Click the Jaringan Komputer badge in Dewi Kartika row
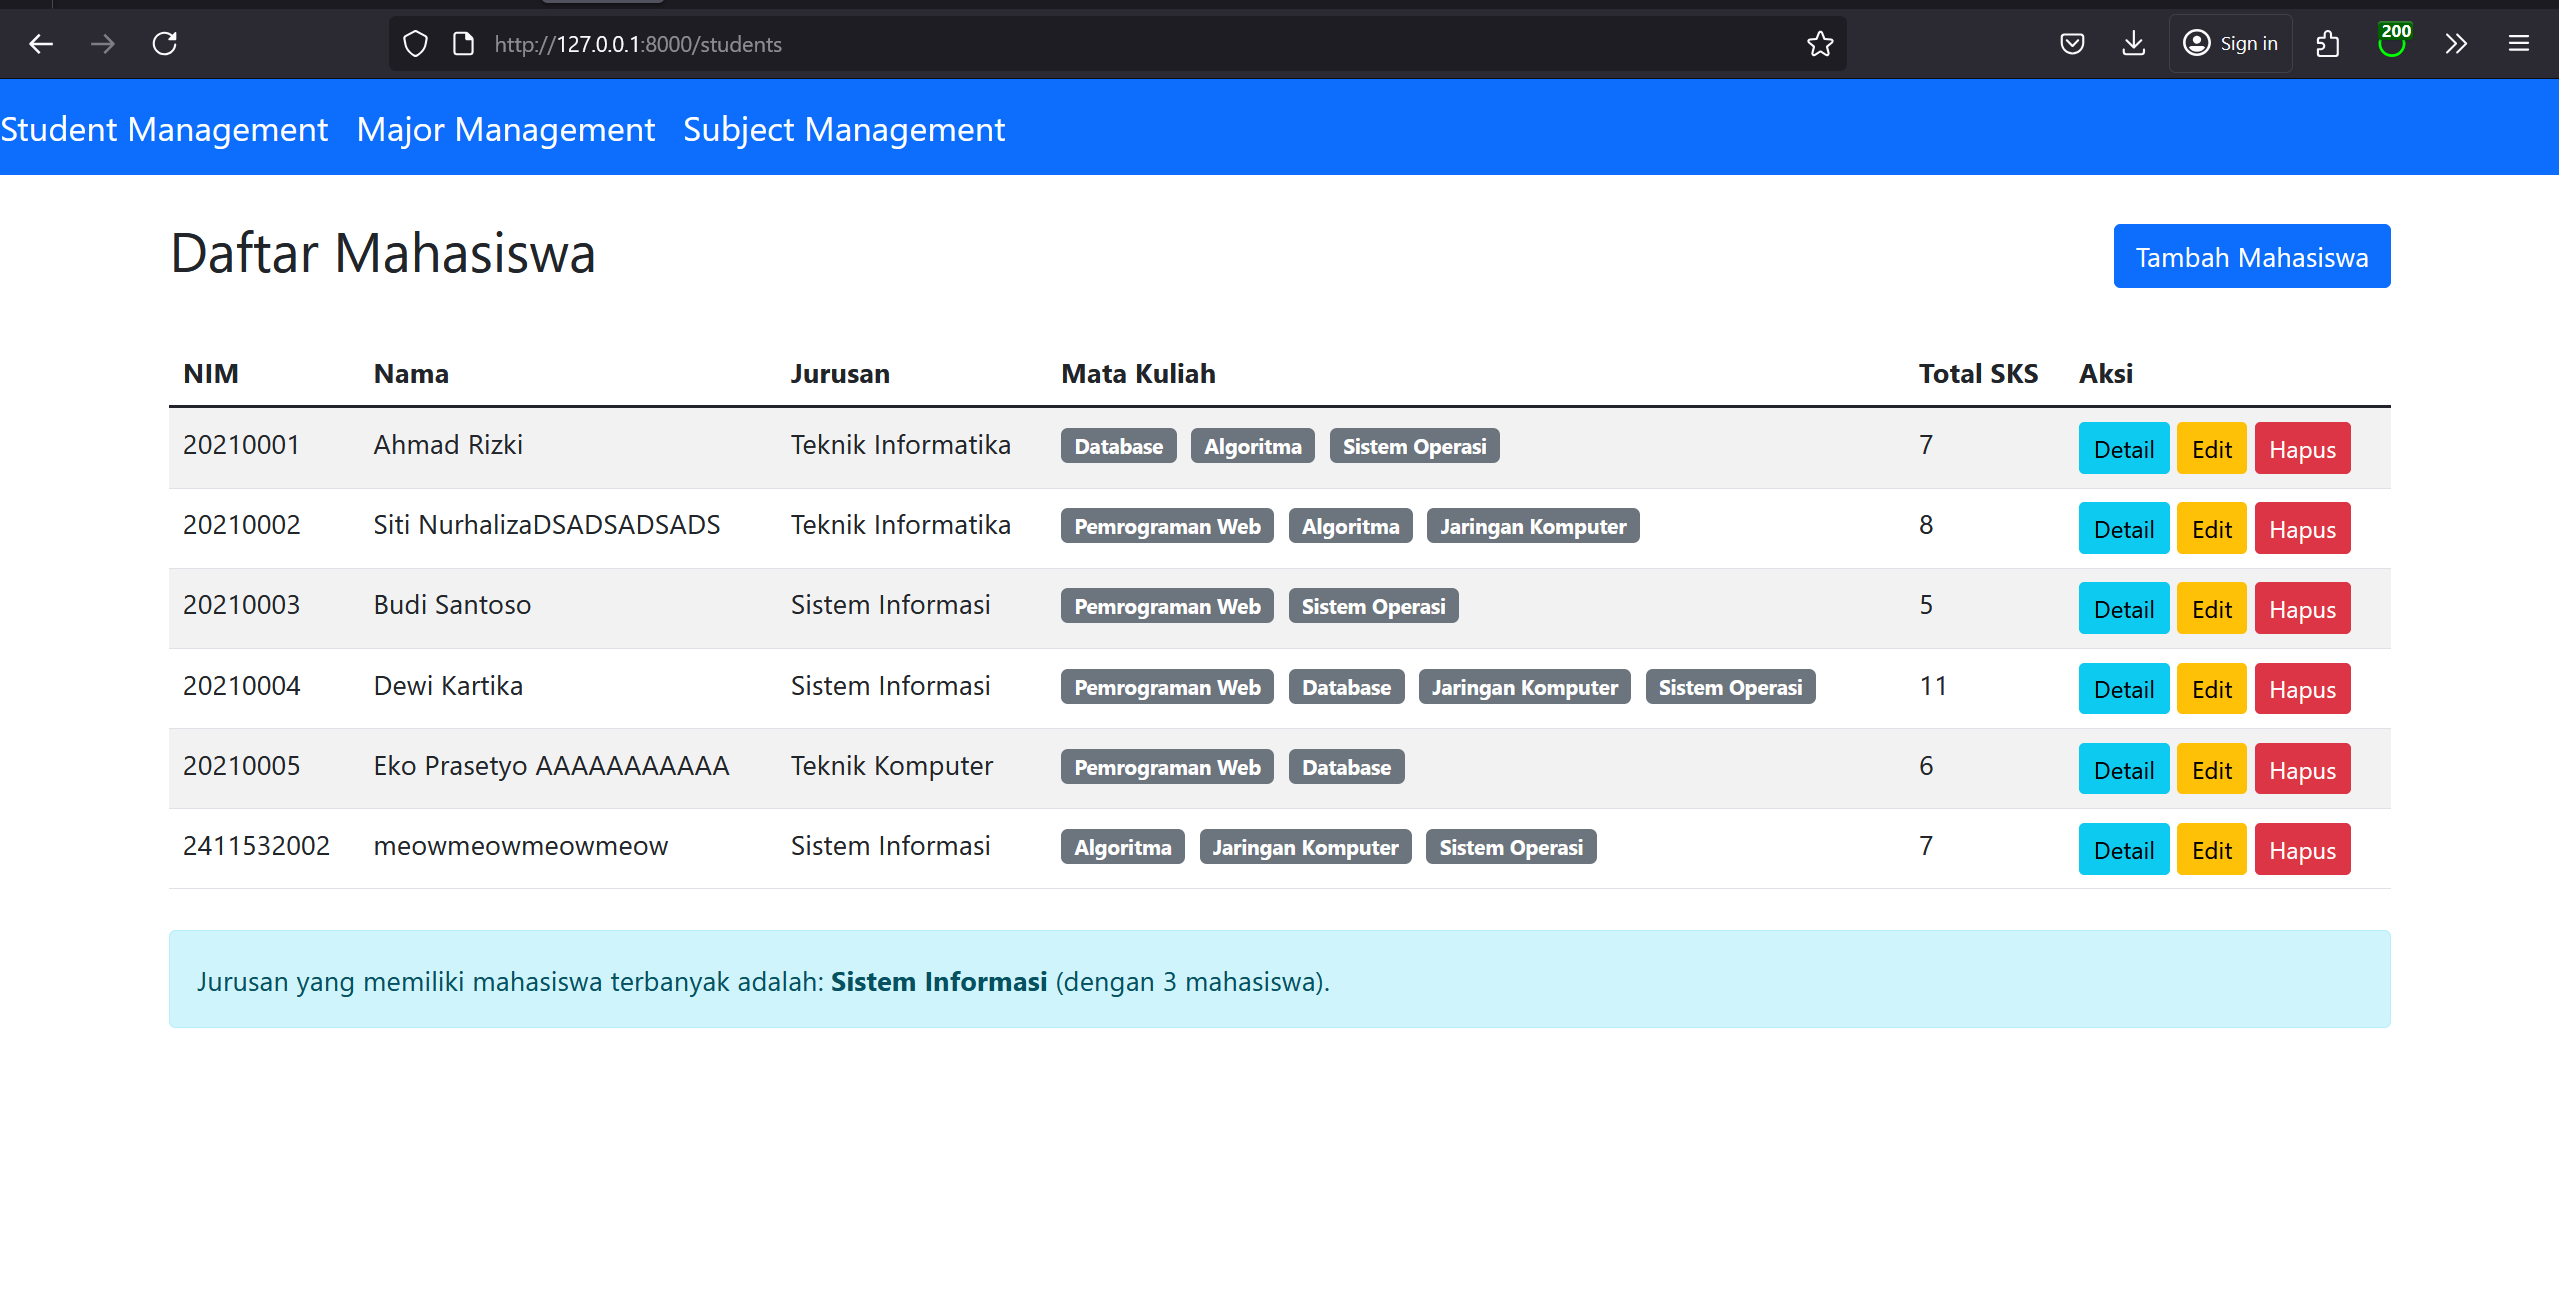Image resolution: width=2559 pixels, height=1290 pixels. (1524, 687)
